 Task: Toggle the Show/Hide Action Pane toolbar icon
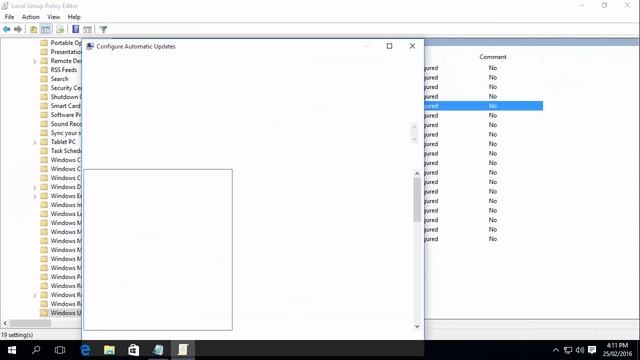click(x=87, y=29)
